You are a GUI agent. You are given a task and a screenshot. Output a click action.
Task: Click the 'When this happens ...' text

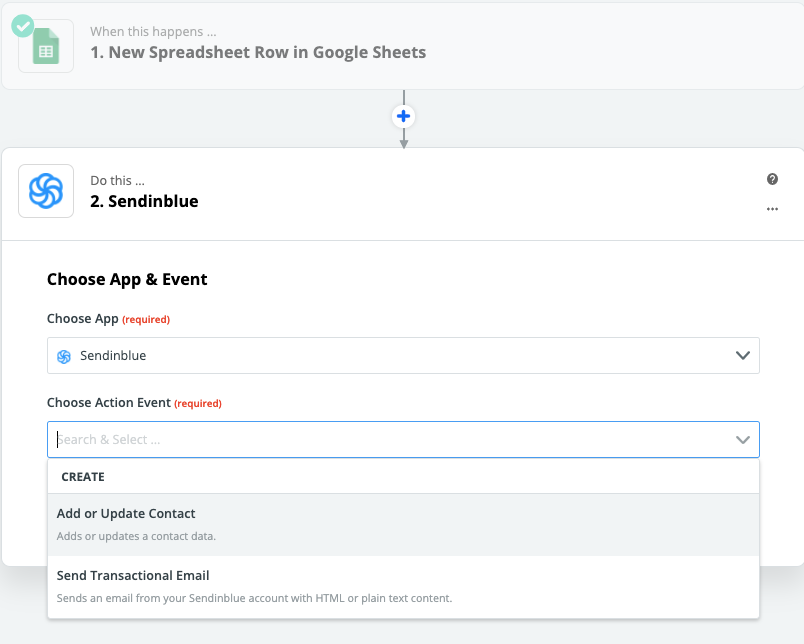153,31
